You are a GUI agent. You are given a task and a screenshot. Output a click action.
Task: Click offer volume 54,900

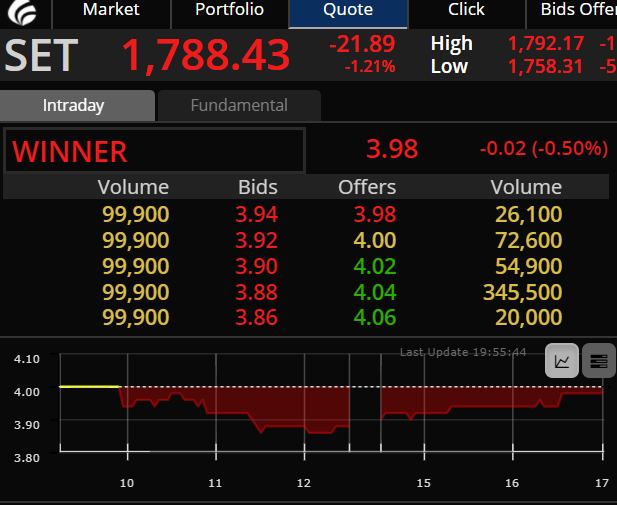[528, 266]
